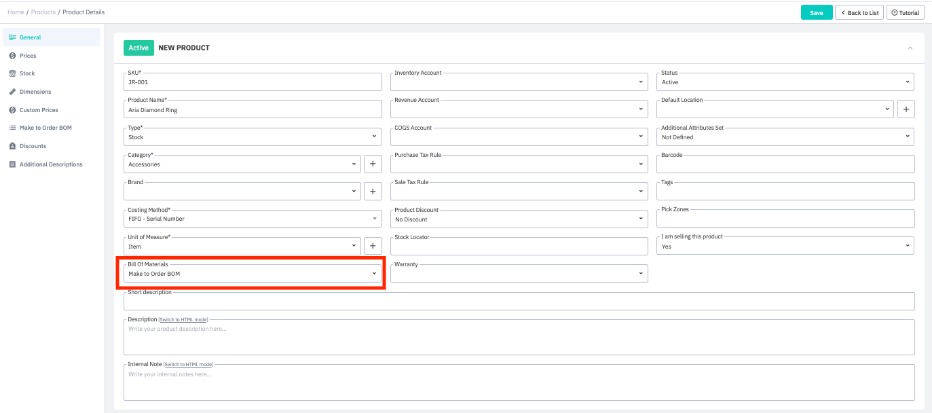Open the Bill Of Materials dropdown
Viewport: 932px width, 413px height.
coord(253,273)
